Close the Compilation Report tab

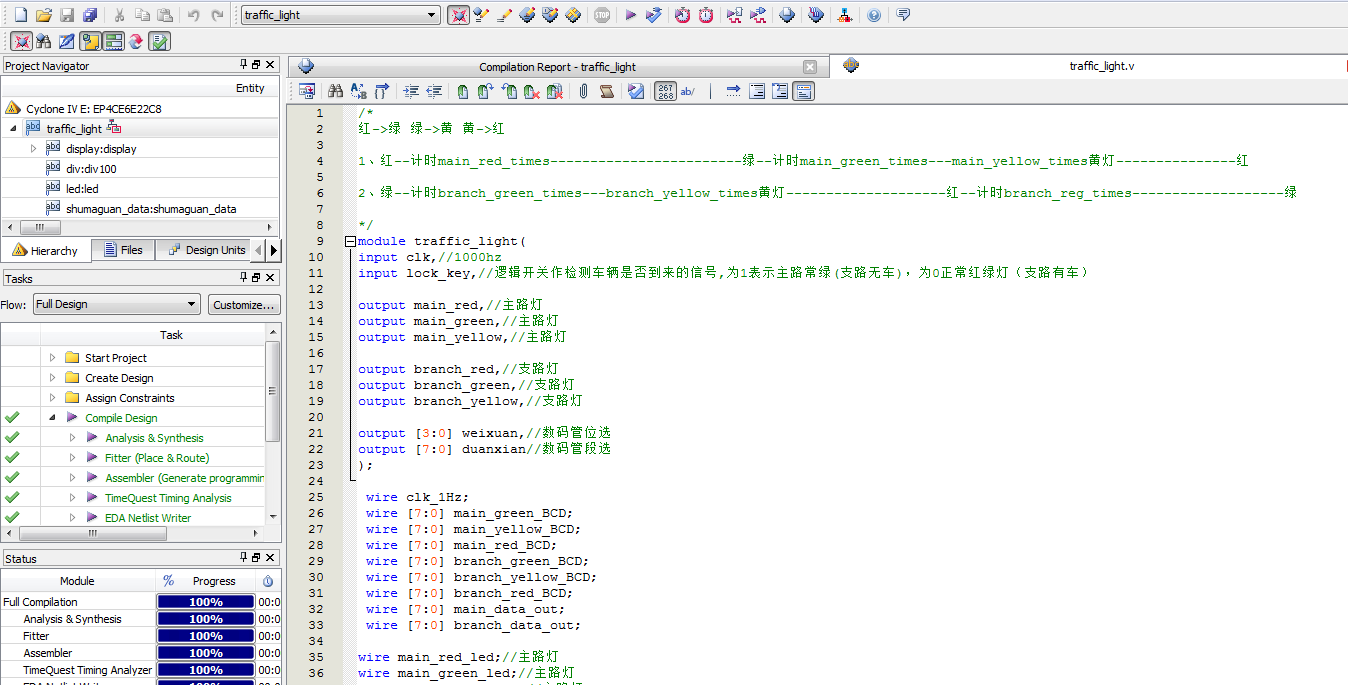click(810, 67)
